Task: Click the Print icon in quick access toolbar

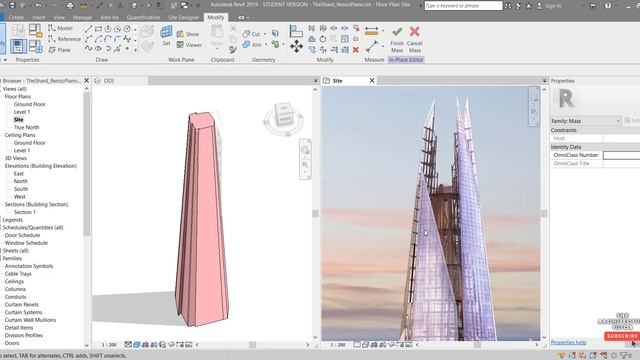Action: point(70,6)
